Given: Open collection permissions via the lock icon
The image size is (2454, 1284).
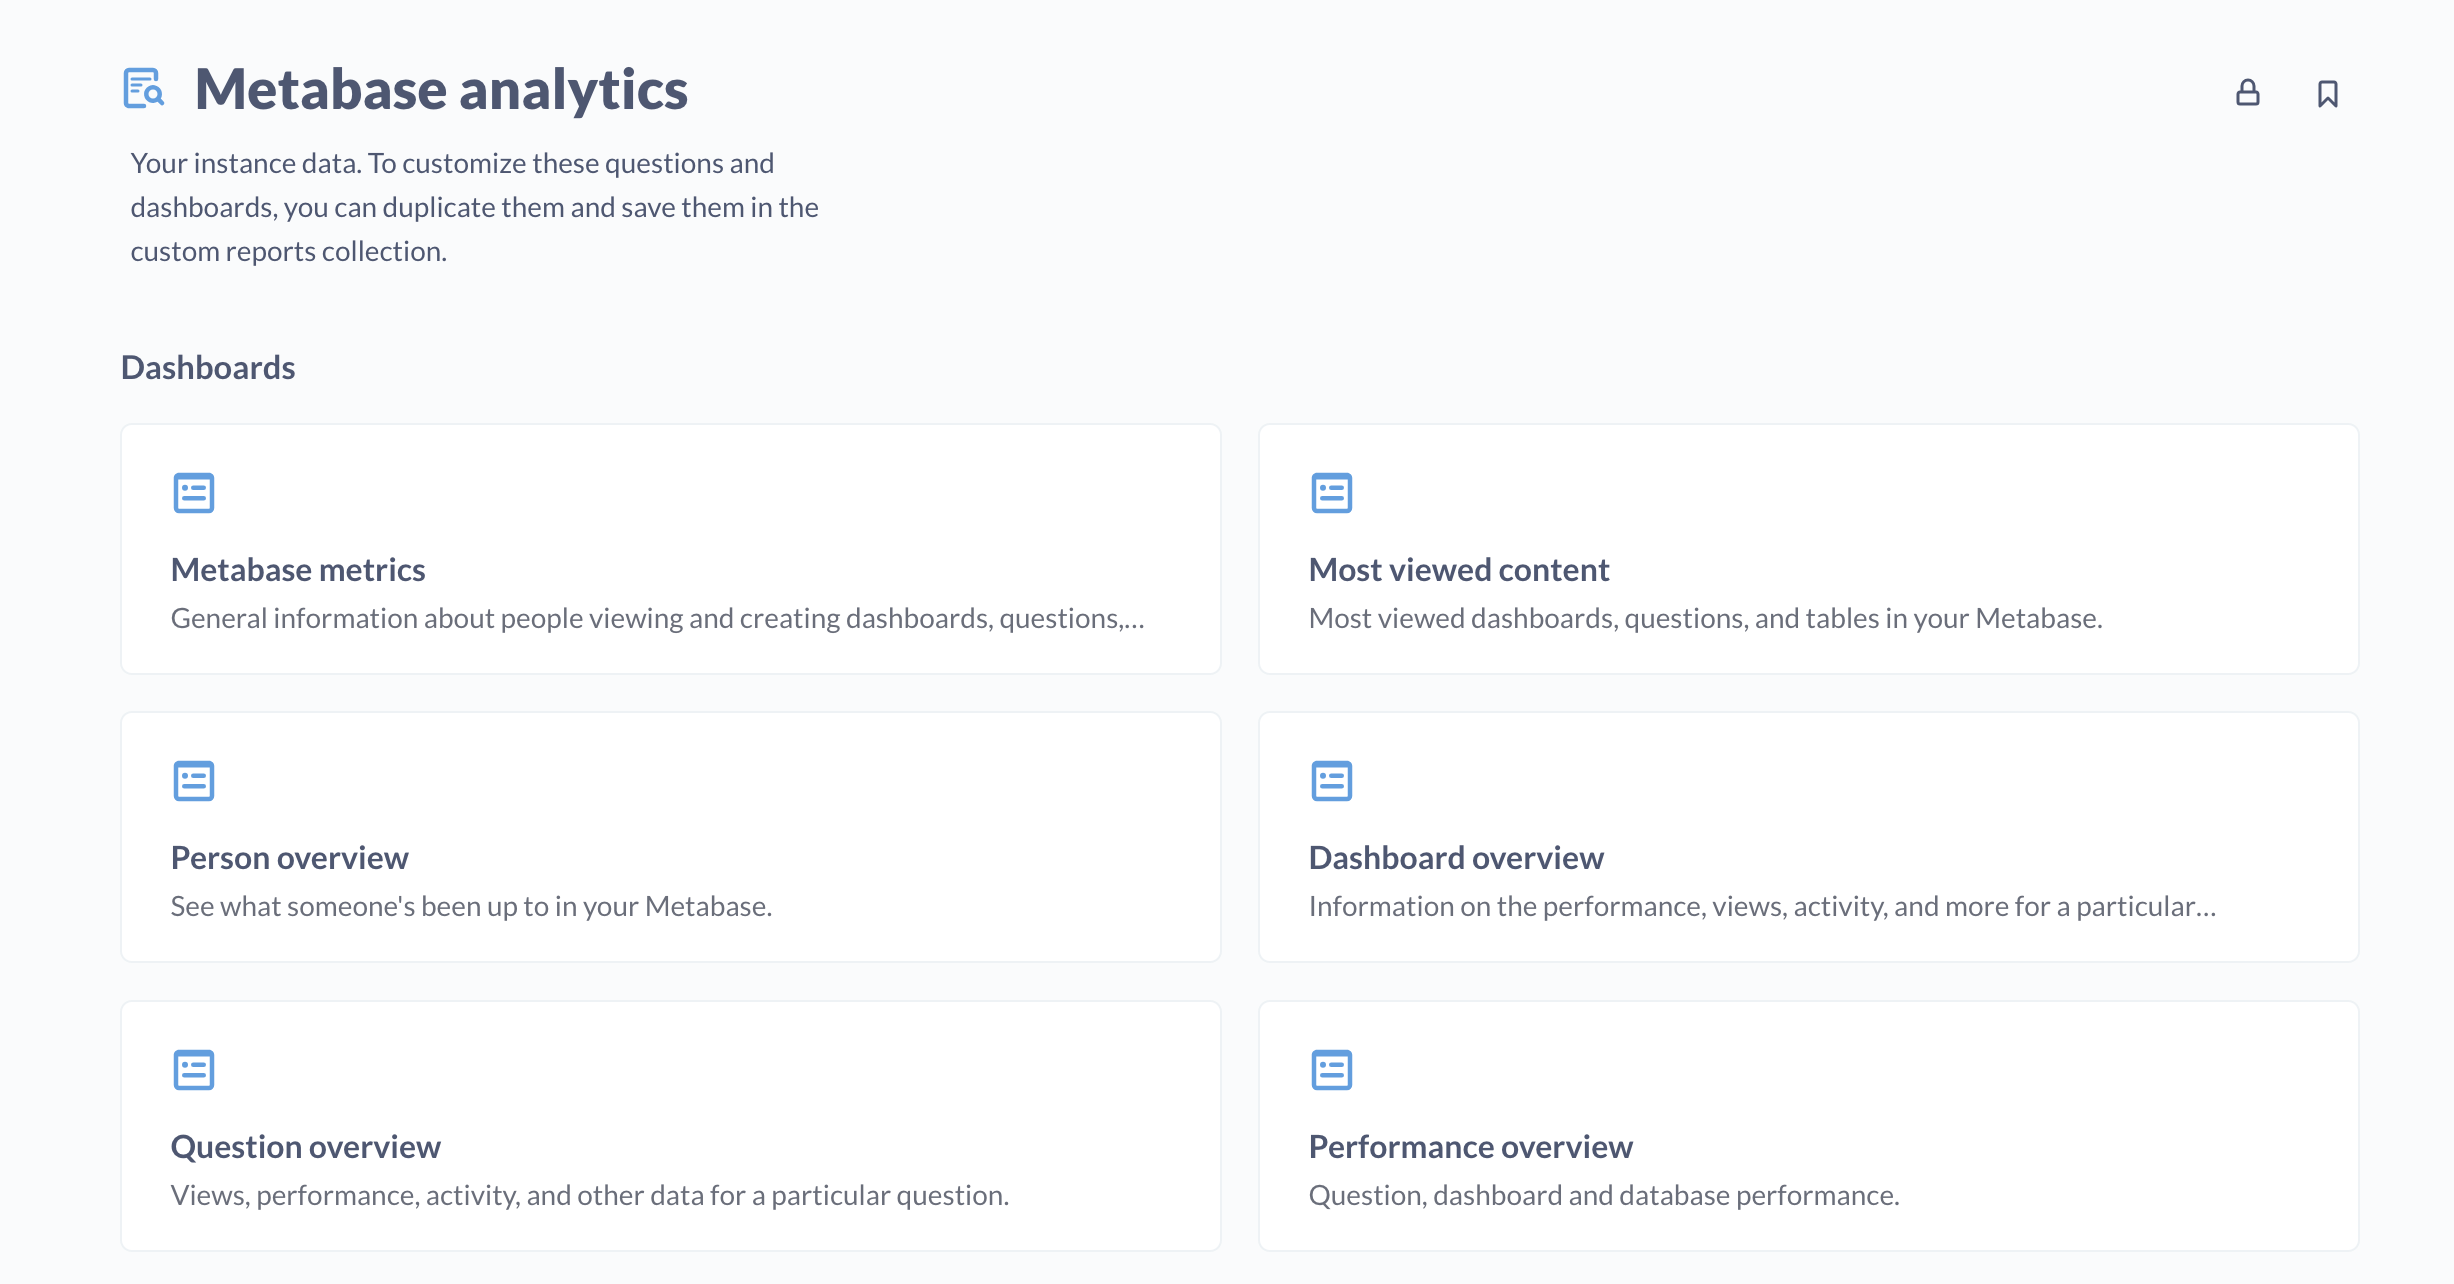Looking at the screenshot, I should coord(2246,92).
